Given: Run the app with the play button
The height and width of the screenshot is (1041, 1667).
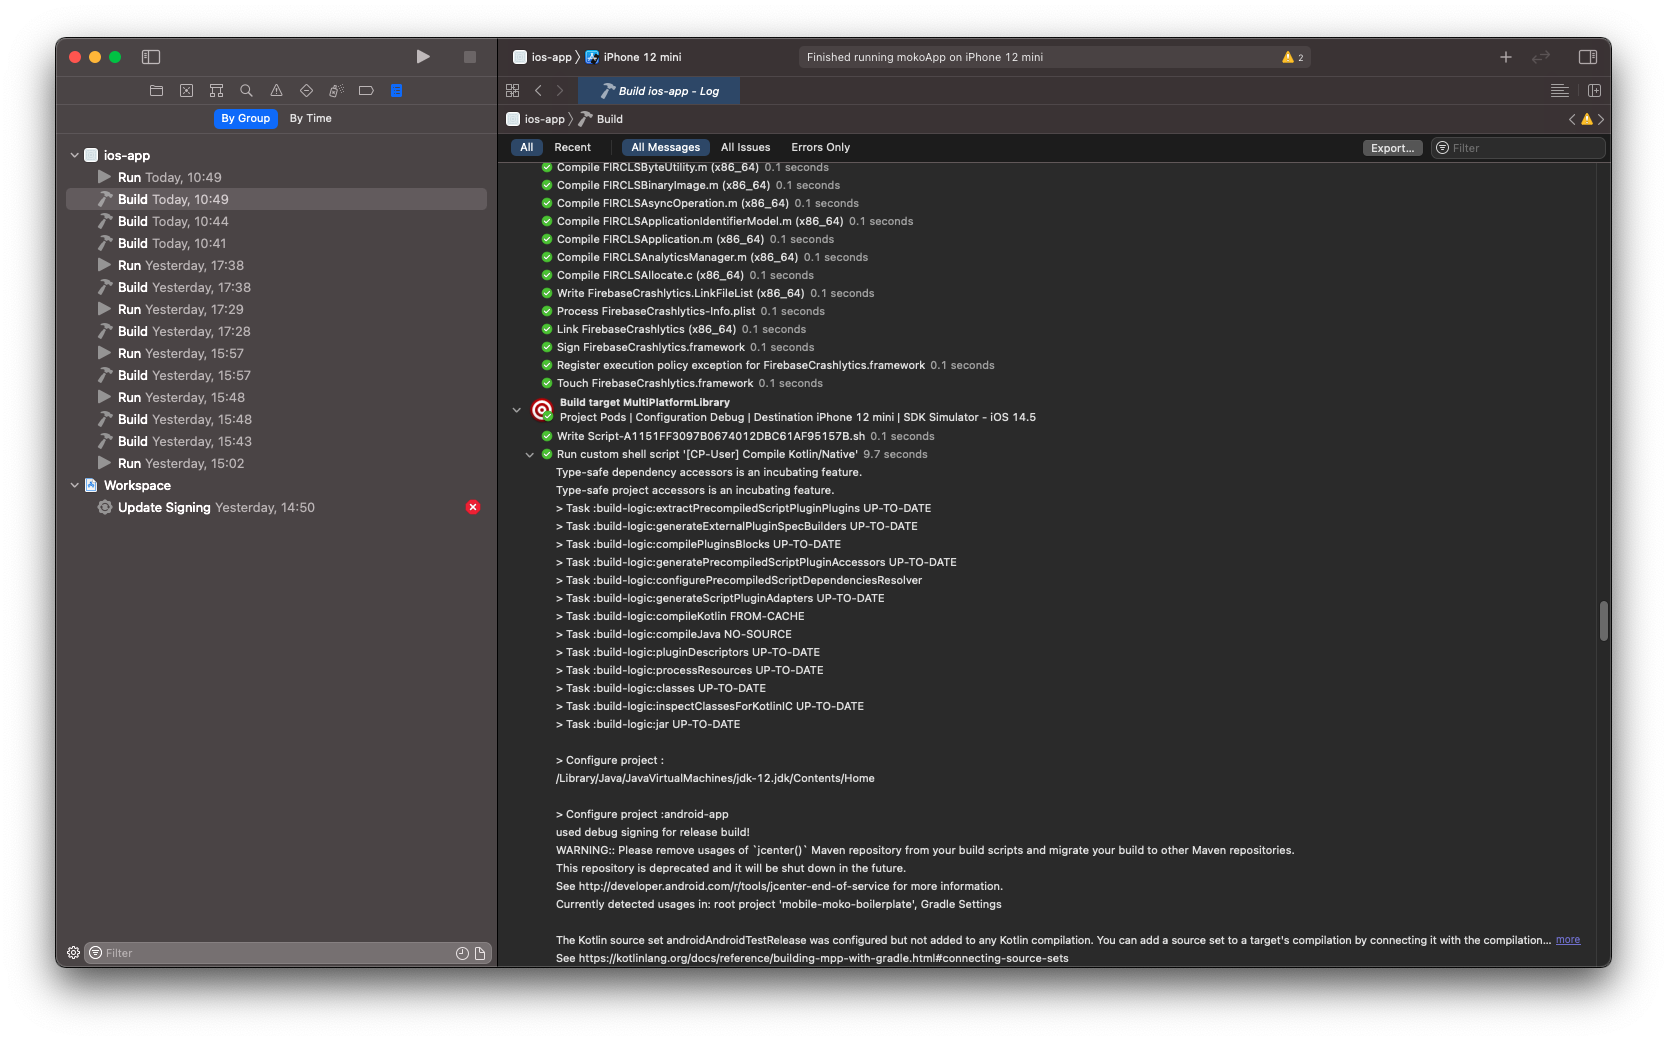Looking at the screenshot, I should (x=423, y=57).
